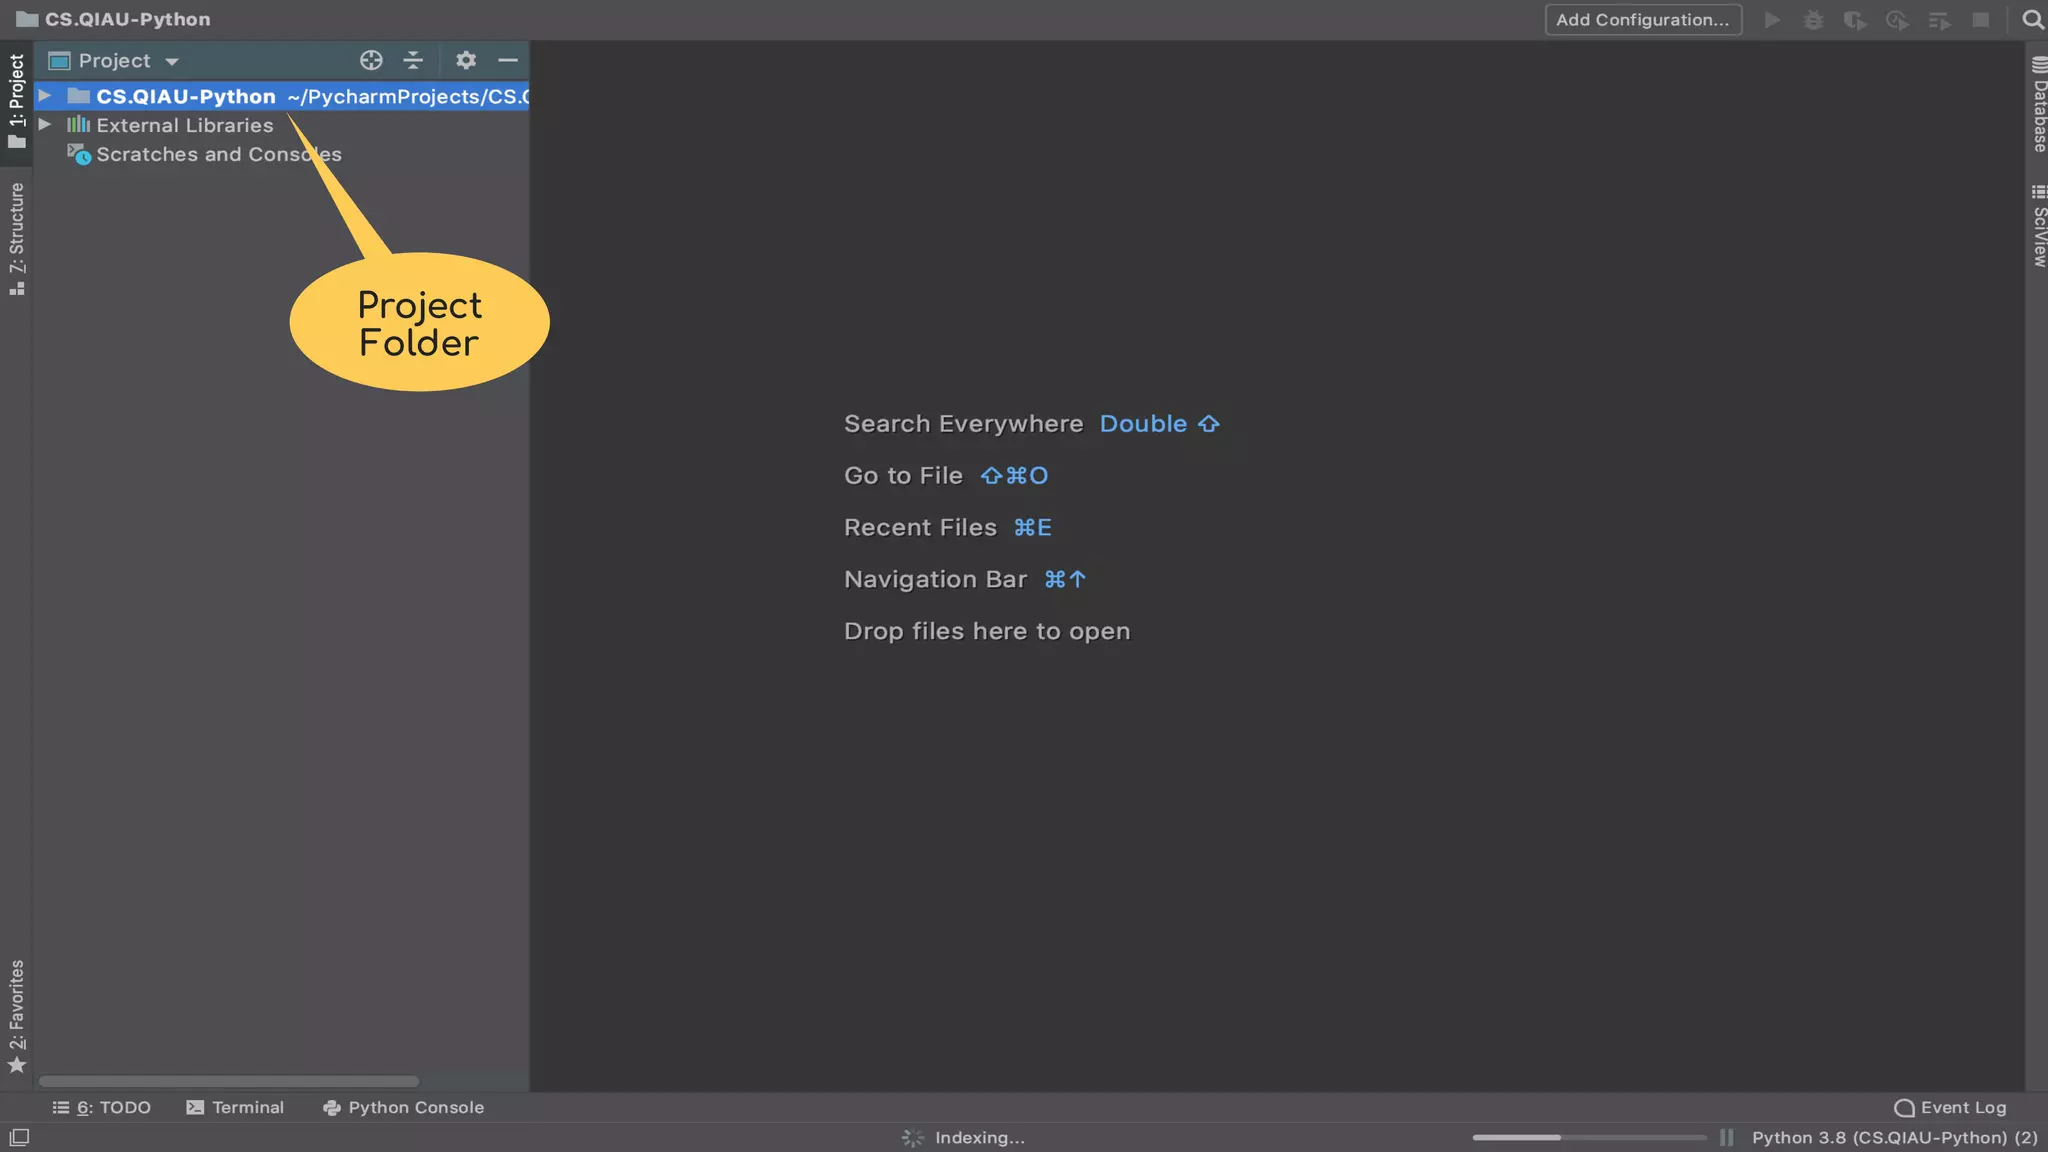Click the collapse all icon in Project panel
This screenshot has width=2048, height=1152.
(x=413, y=60)
